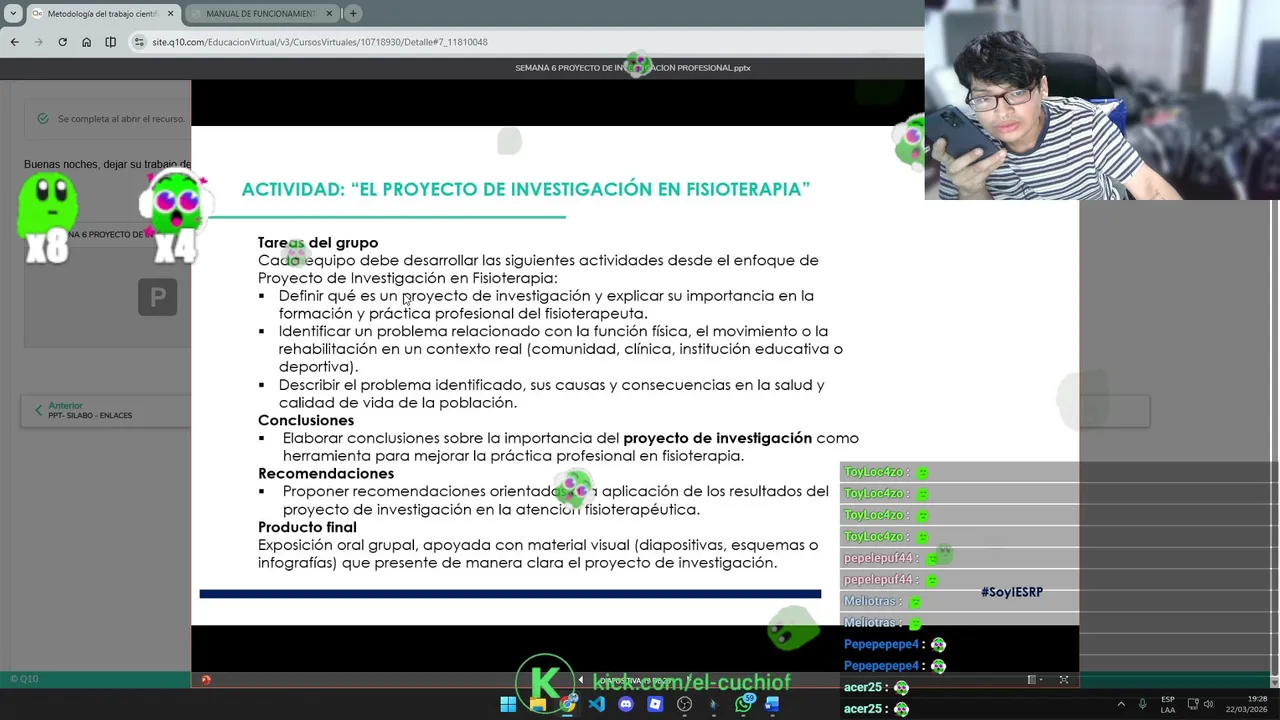Open WhatsApp from the taskbar

[x=743, y=704]
